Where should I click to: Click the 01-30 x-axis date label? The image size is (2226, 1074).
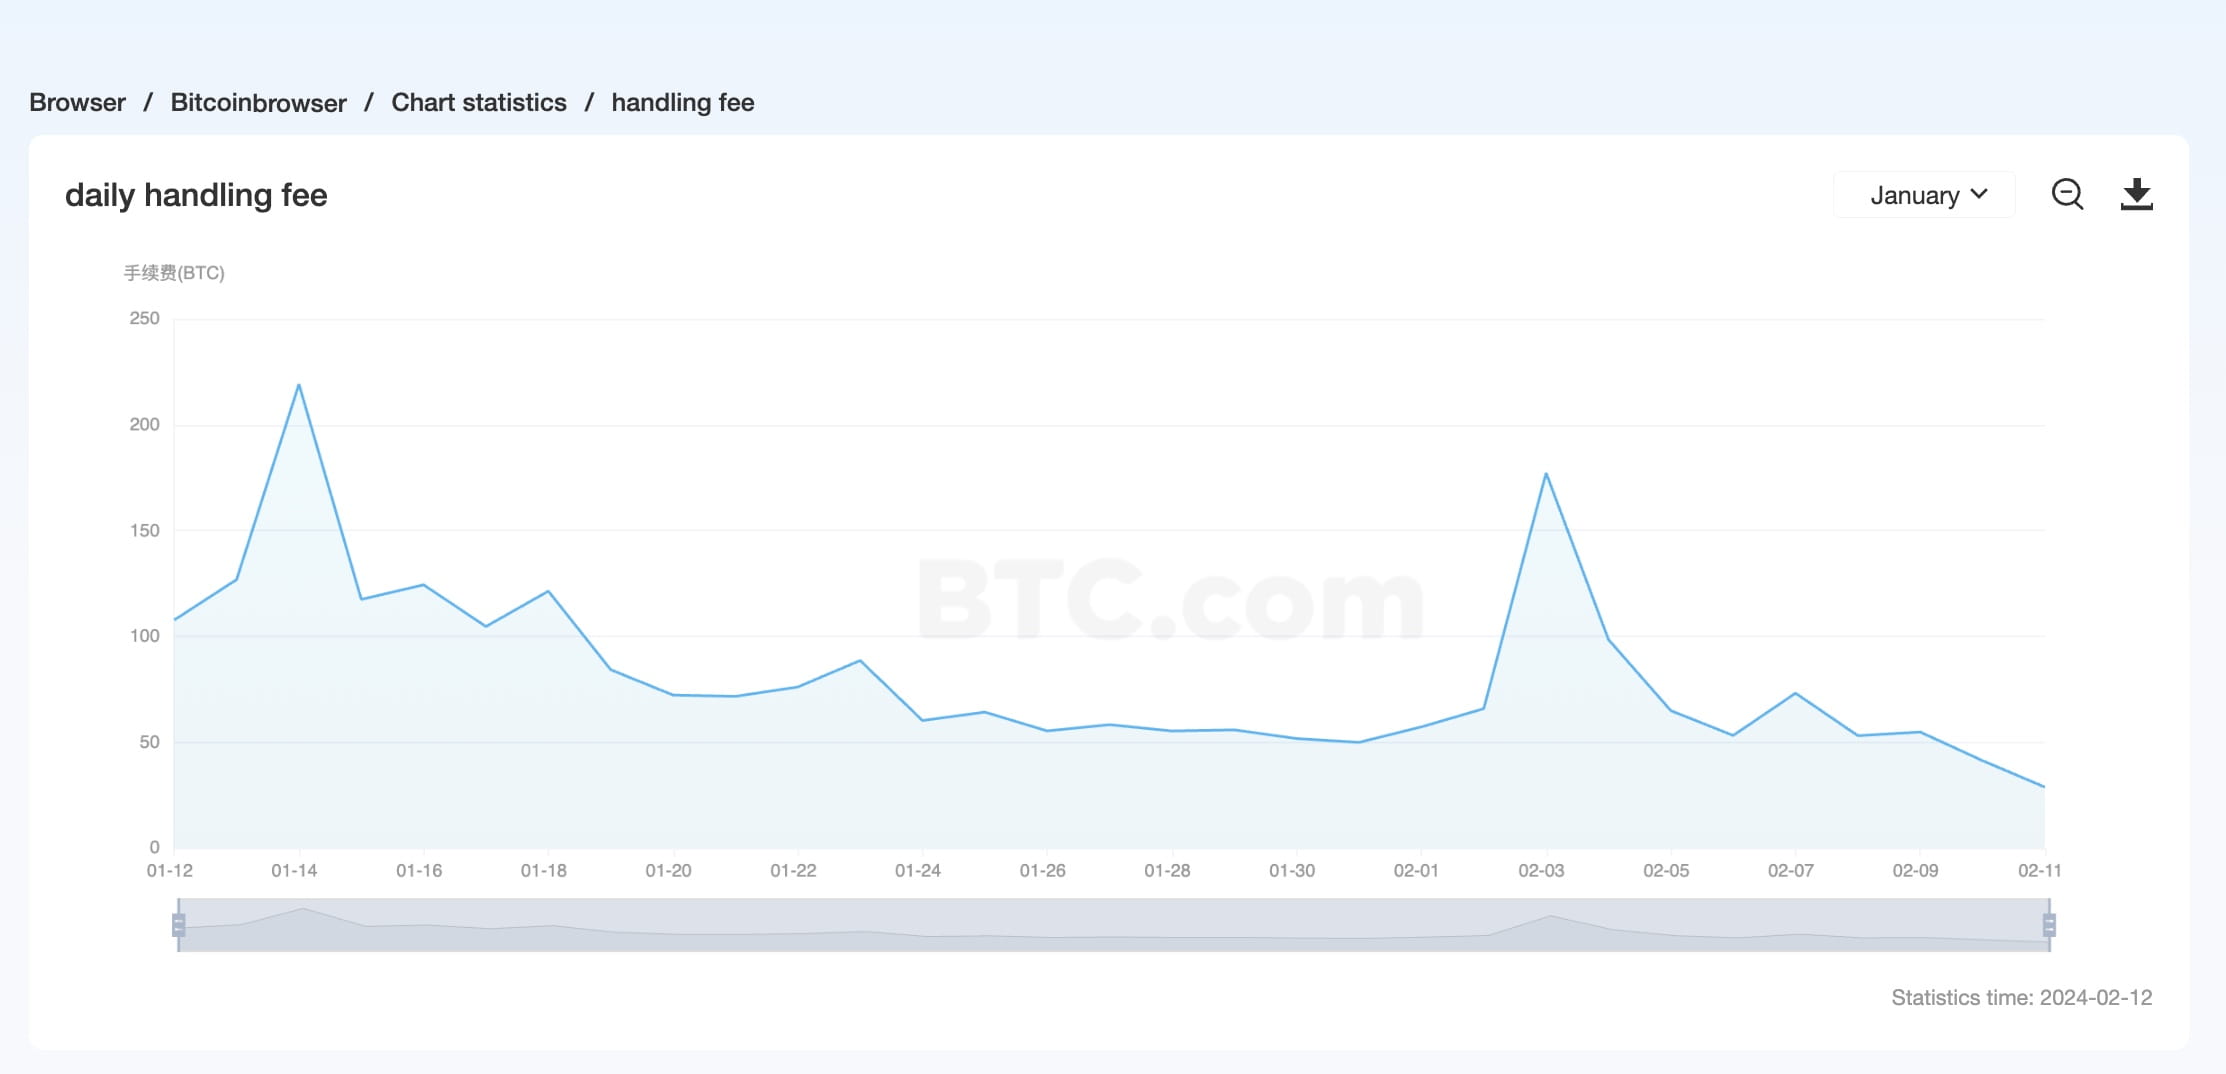1292,871
